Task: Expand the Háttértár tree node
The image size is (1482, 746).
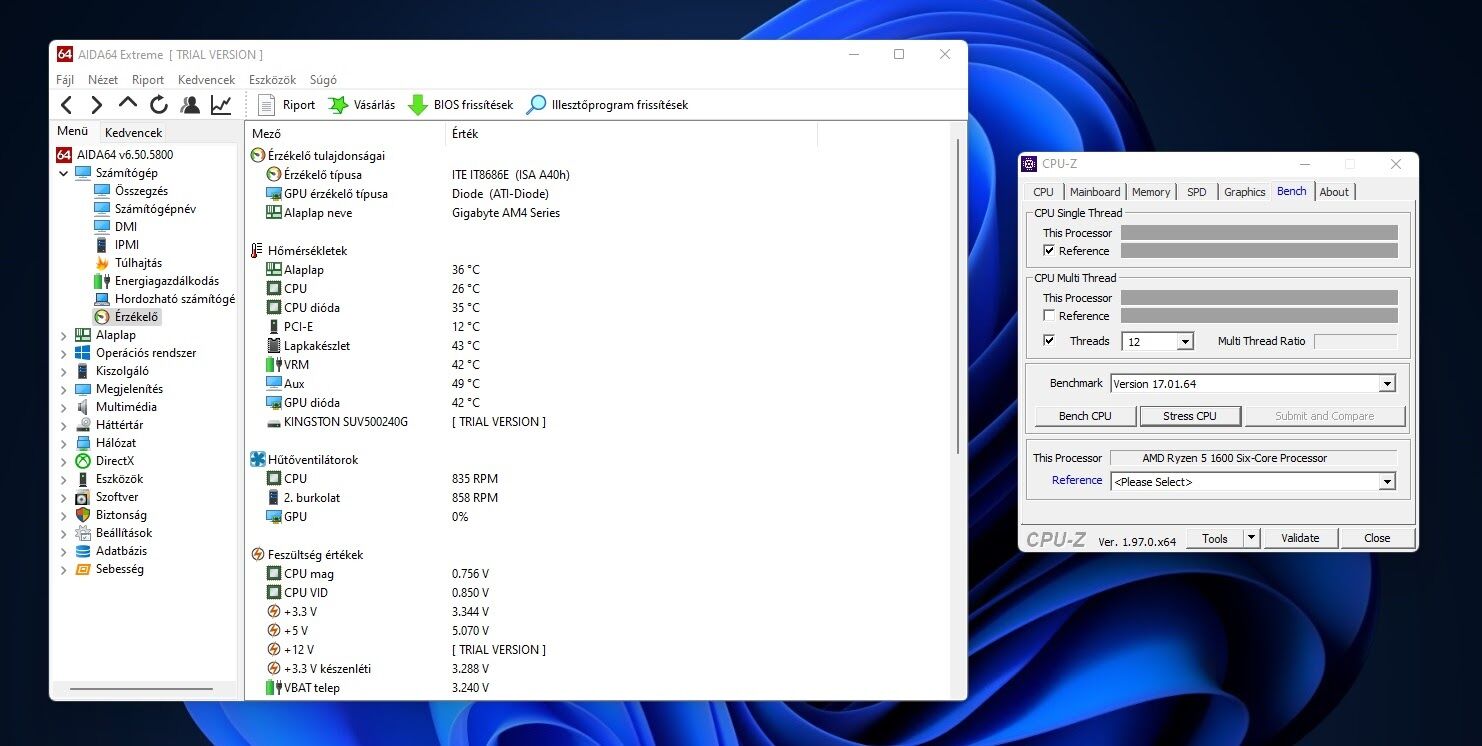Action: [64, 425]
